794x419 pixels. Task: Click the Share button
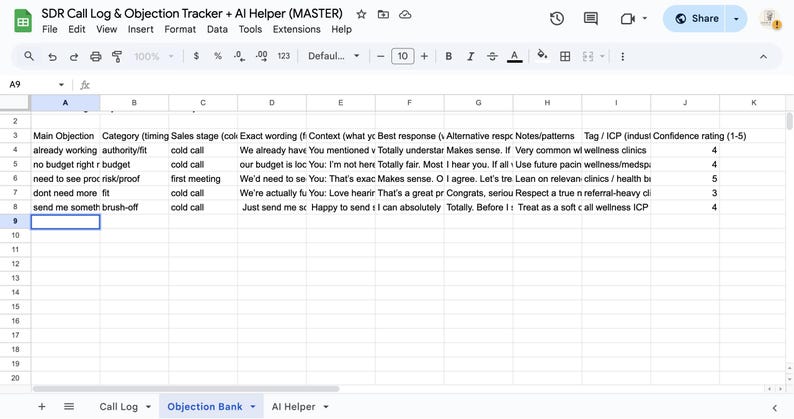click(x=694, y=19)
